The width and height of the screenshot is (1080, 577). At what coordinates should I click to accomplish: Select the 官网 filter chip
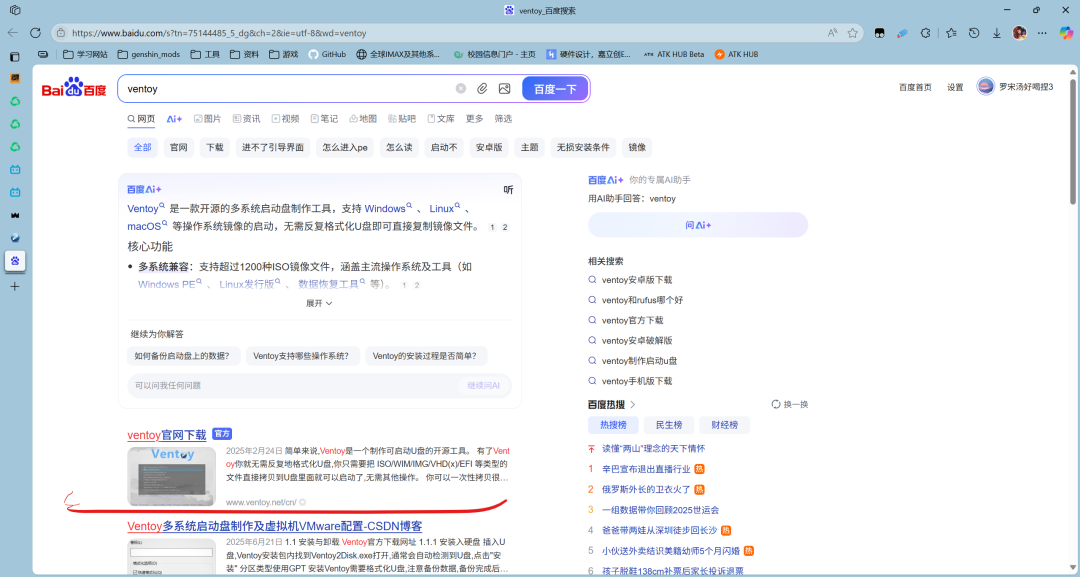[178, 147]
